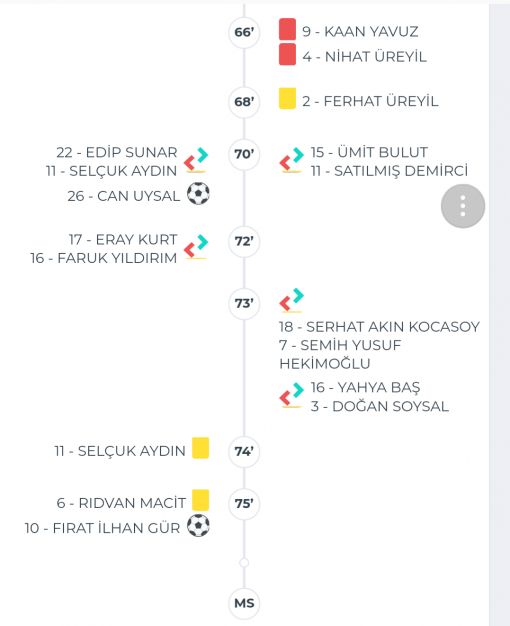The width and height of the screenshot is (510, 626).
Task: Click the substitution icon above Serhat Akın Kocasoy
Action: pos(292,300)
